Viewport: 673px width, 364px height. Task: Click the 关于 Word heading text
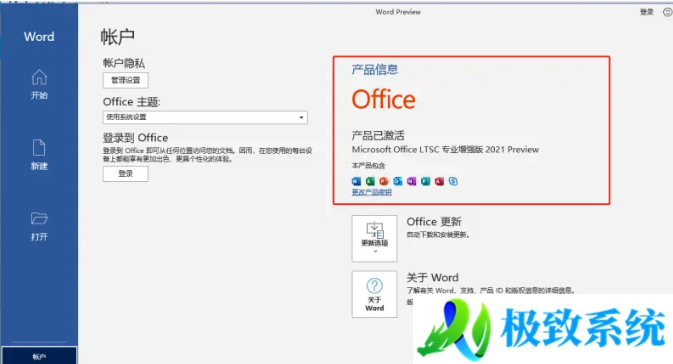click(433, 277)
